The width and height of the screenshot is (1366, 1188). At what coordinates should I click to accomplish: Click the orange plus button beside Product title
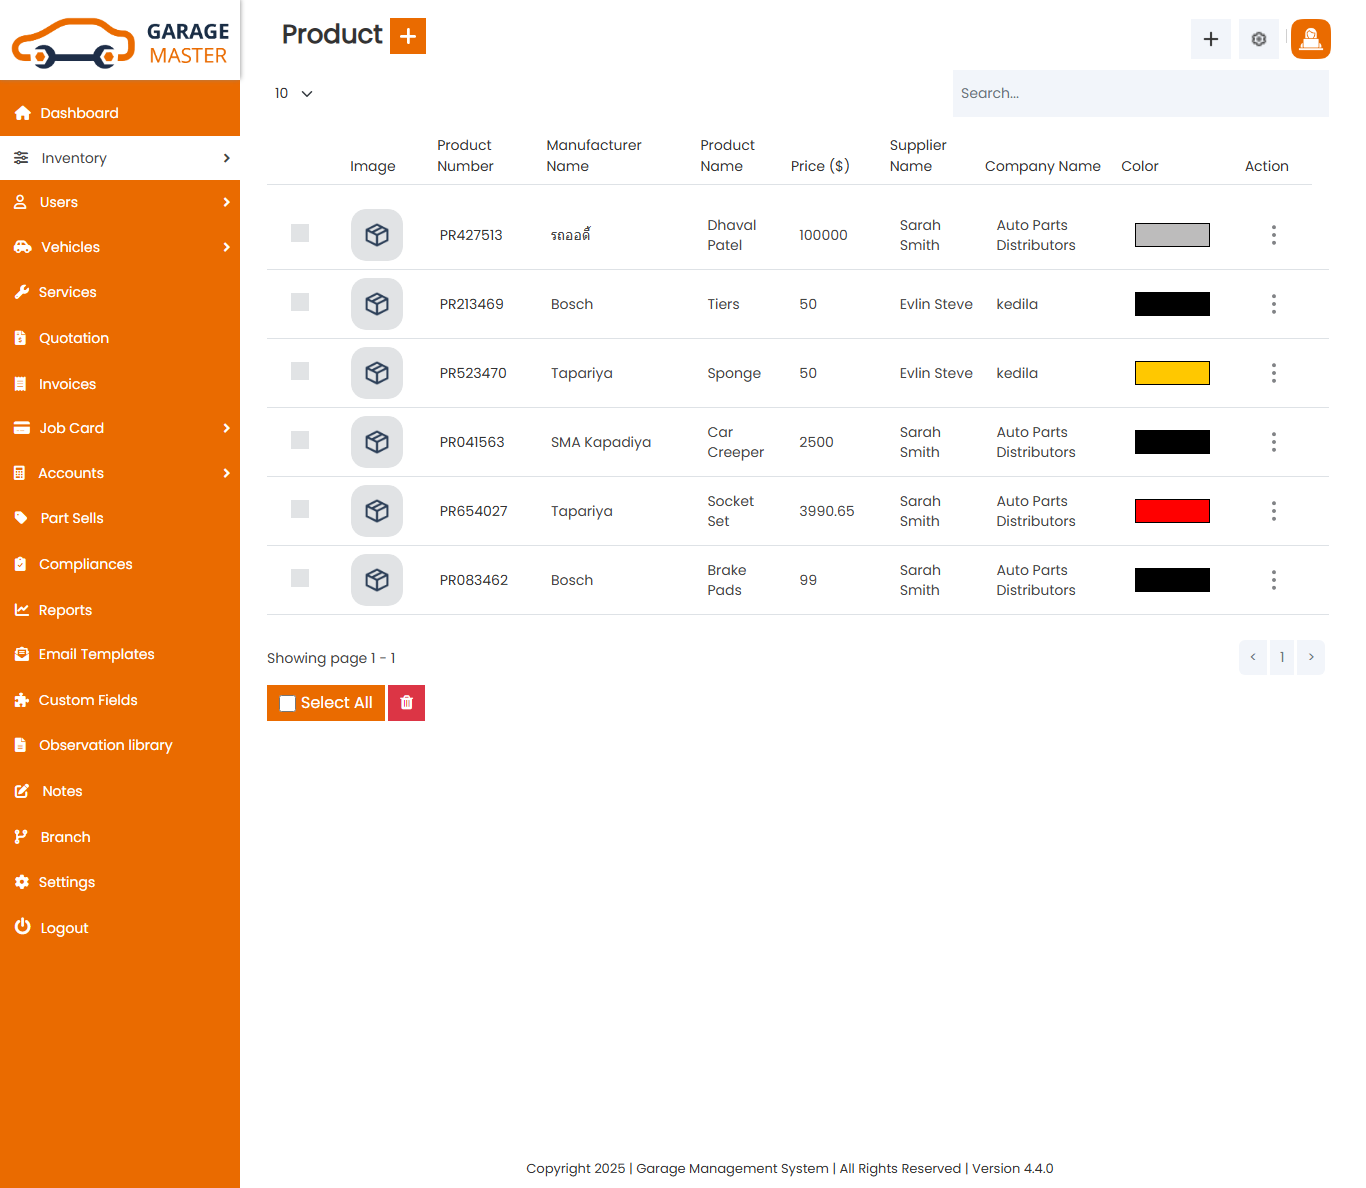(x=407, y=35)
